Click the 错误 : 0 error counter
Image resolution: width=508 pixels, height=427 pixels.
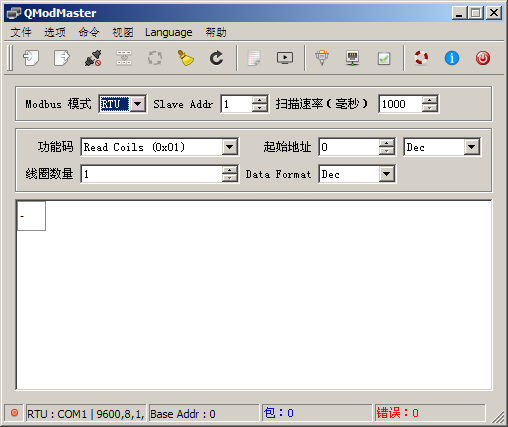click(x=397, y=413)
